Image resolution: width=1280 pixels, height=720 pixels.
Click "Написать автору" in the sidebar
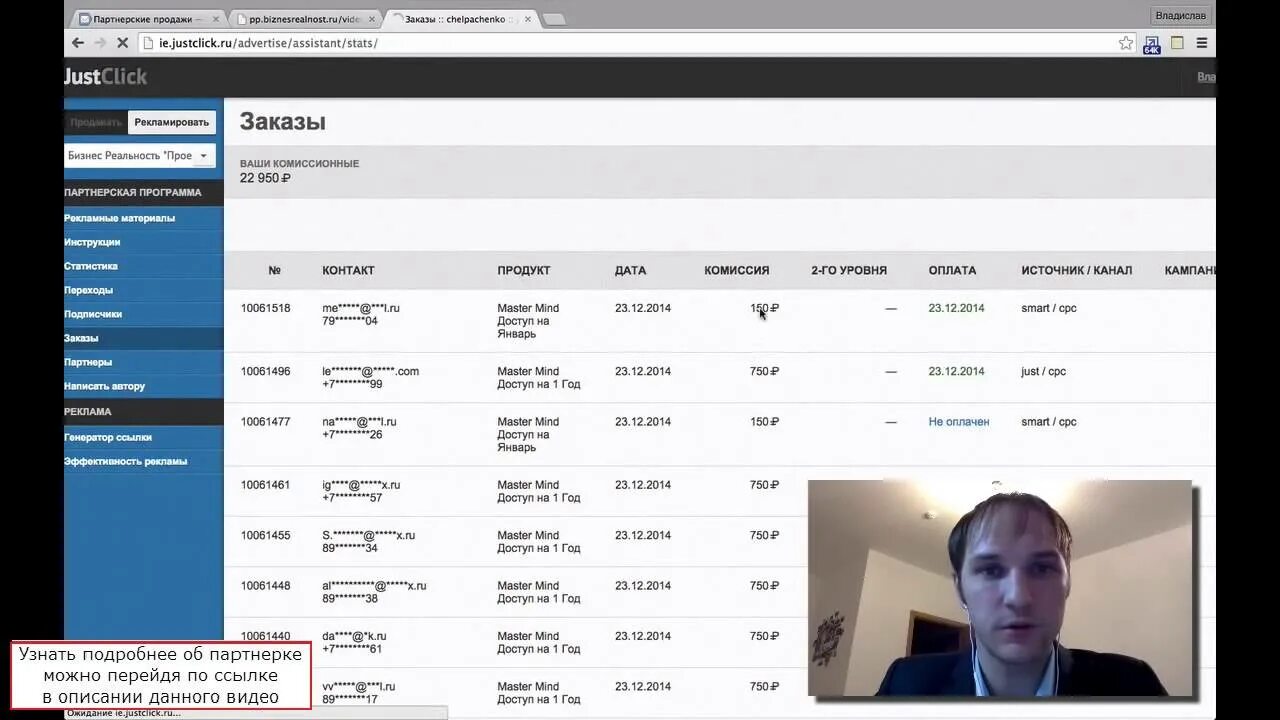click(104, 386)
